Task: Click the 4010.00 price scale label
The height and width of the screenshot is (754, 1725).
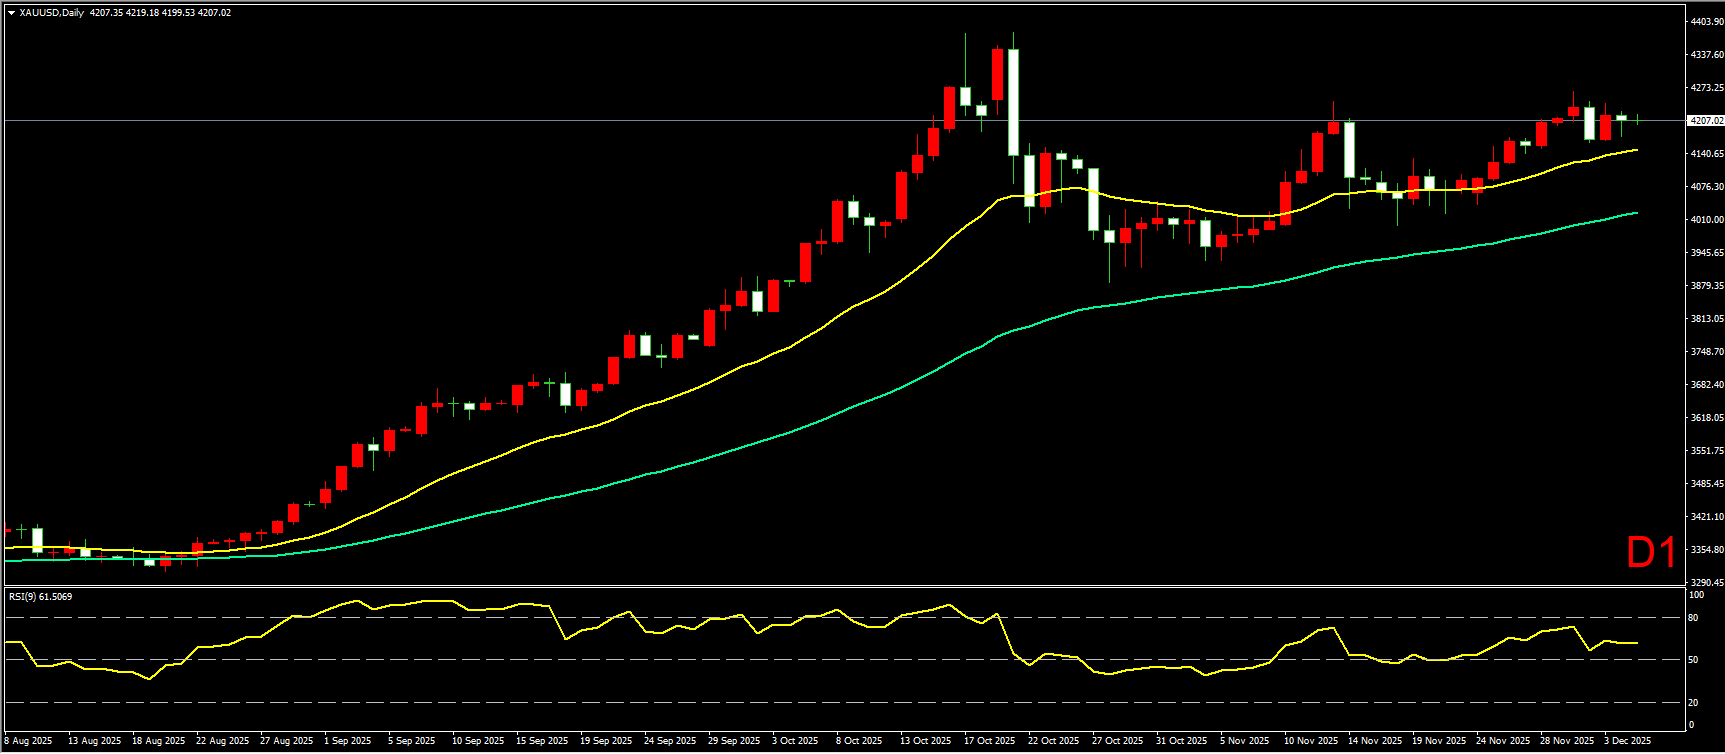Action: (x=1706, y=220)
